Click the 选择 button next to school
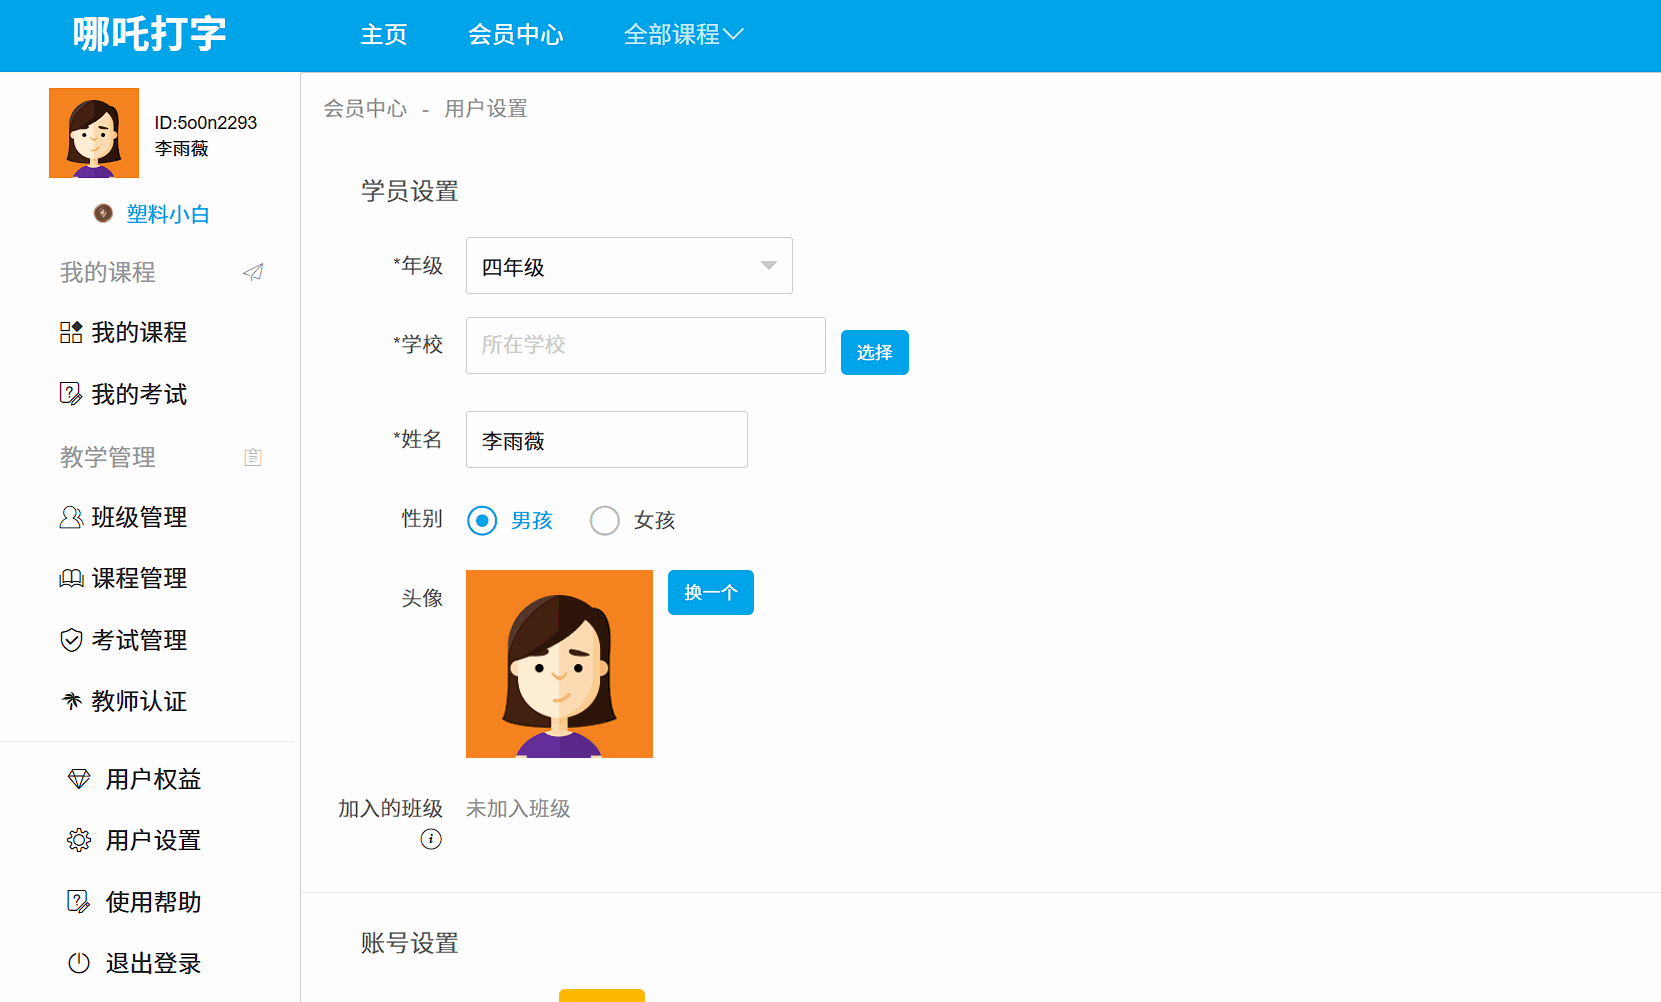 pyautogui.click(x=874, y=353)
